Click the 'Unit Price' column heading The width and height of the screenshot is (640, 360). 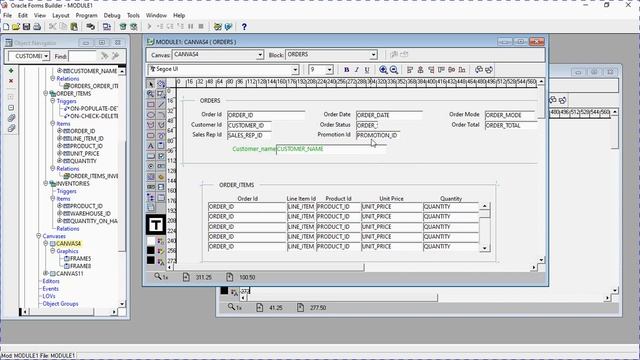[391, 198]
